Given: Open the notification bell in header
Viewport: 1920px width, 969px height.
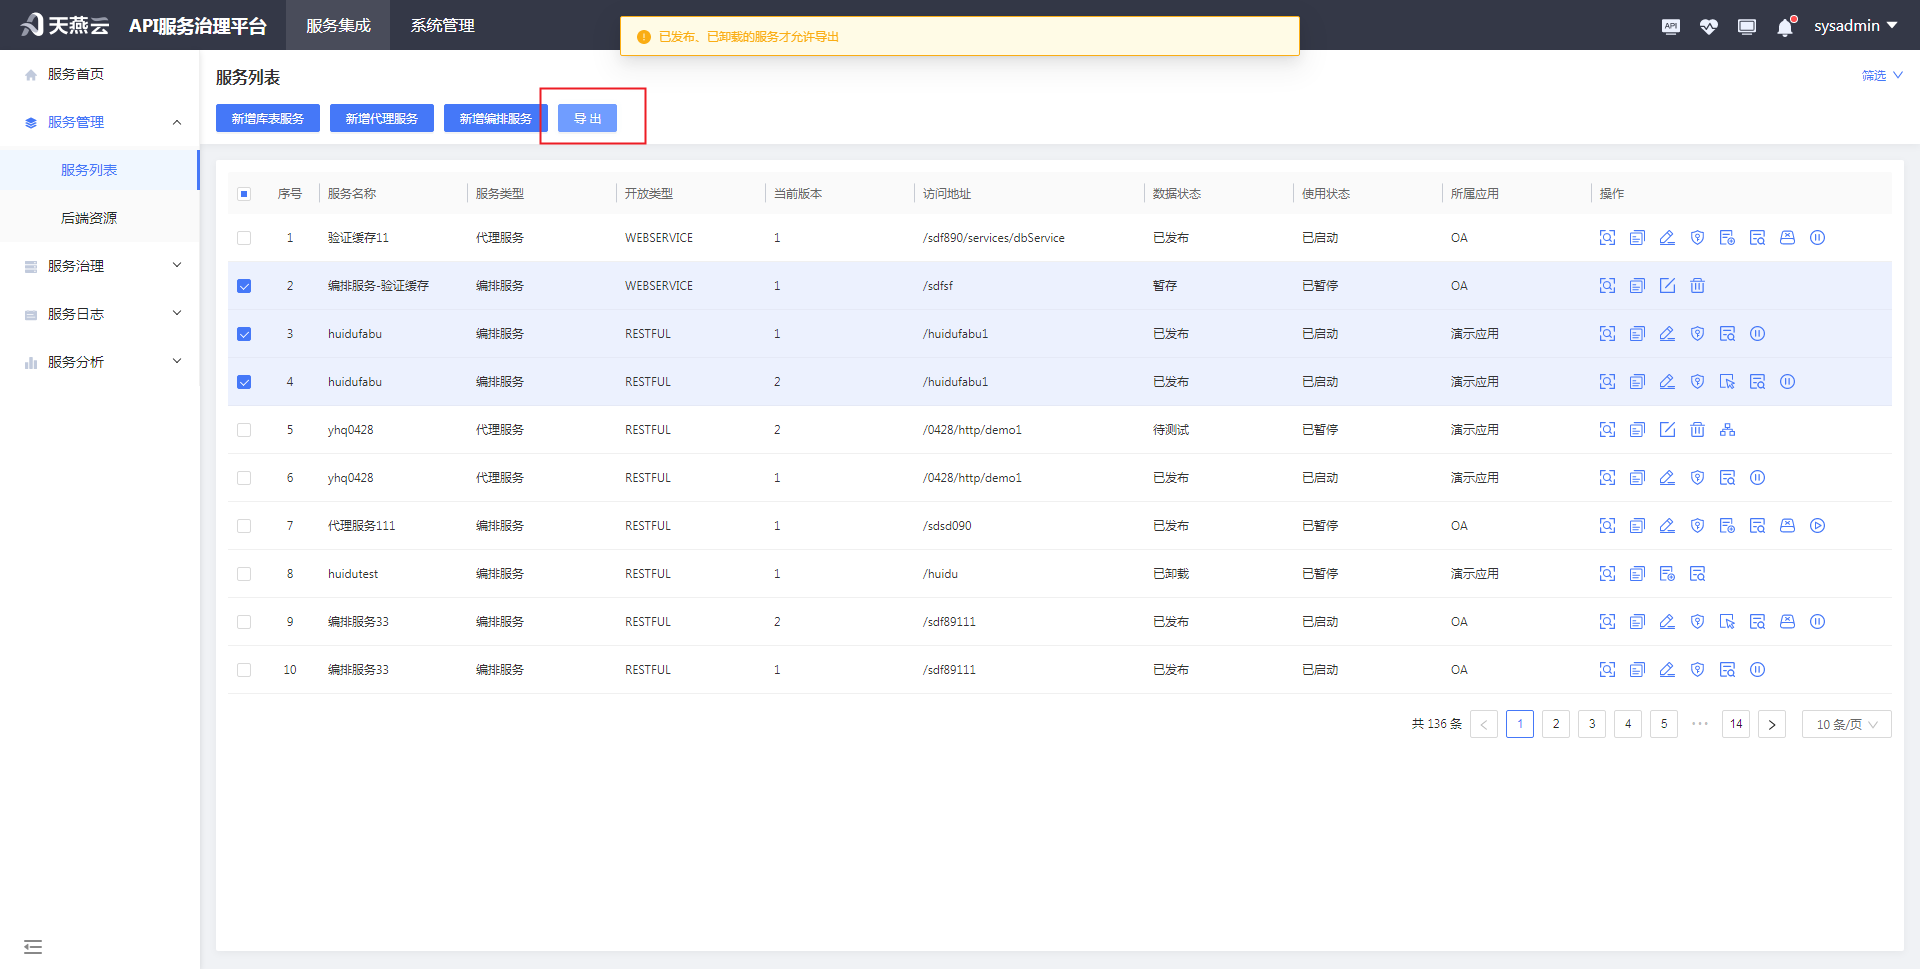Looking at the screenshot, I should (1785, 27).
